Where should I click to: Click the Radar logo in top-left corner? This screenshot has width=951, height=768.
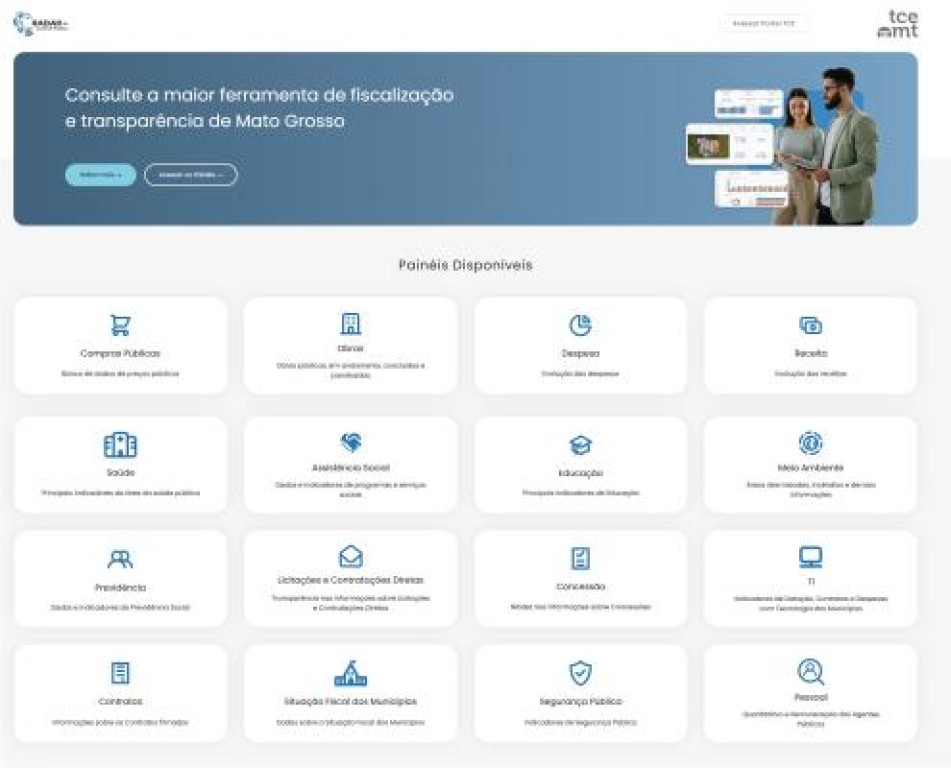tap(42, 24)
